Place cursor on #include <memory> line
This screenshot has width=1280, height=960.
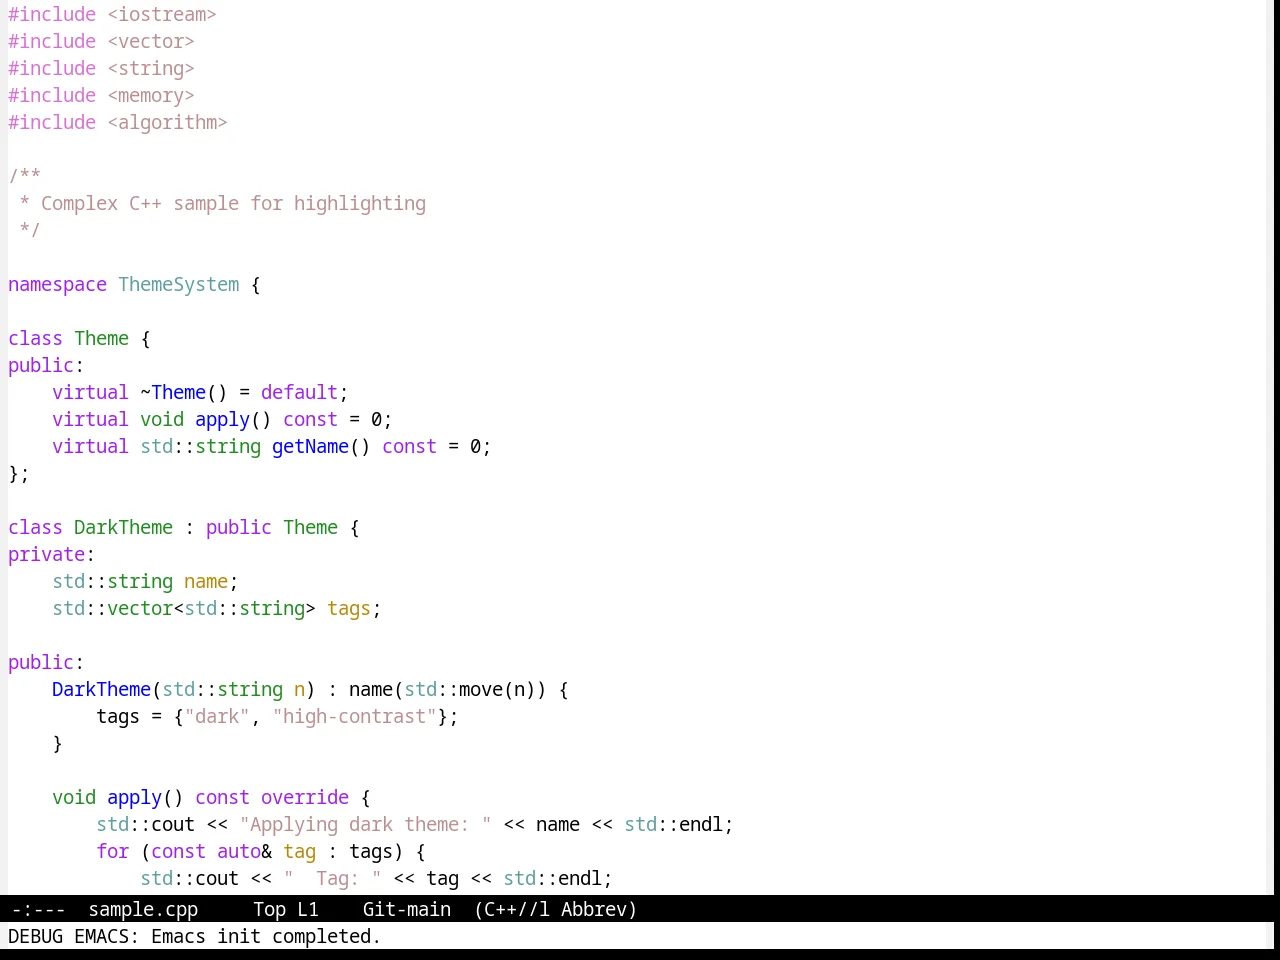101,95
